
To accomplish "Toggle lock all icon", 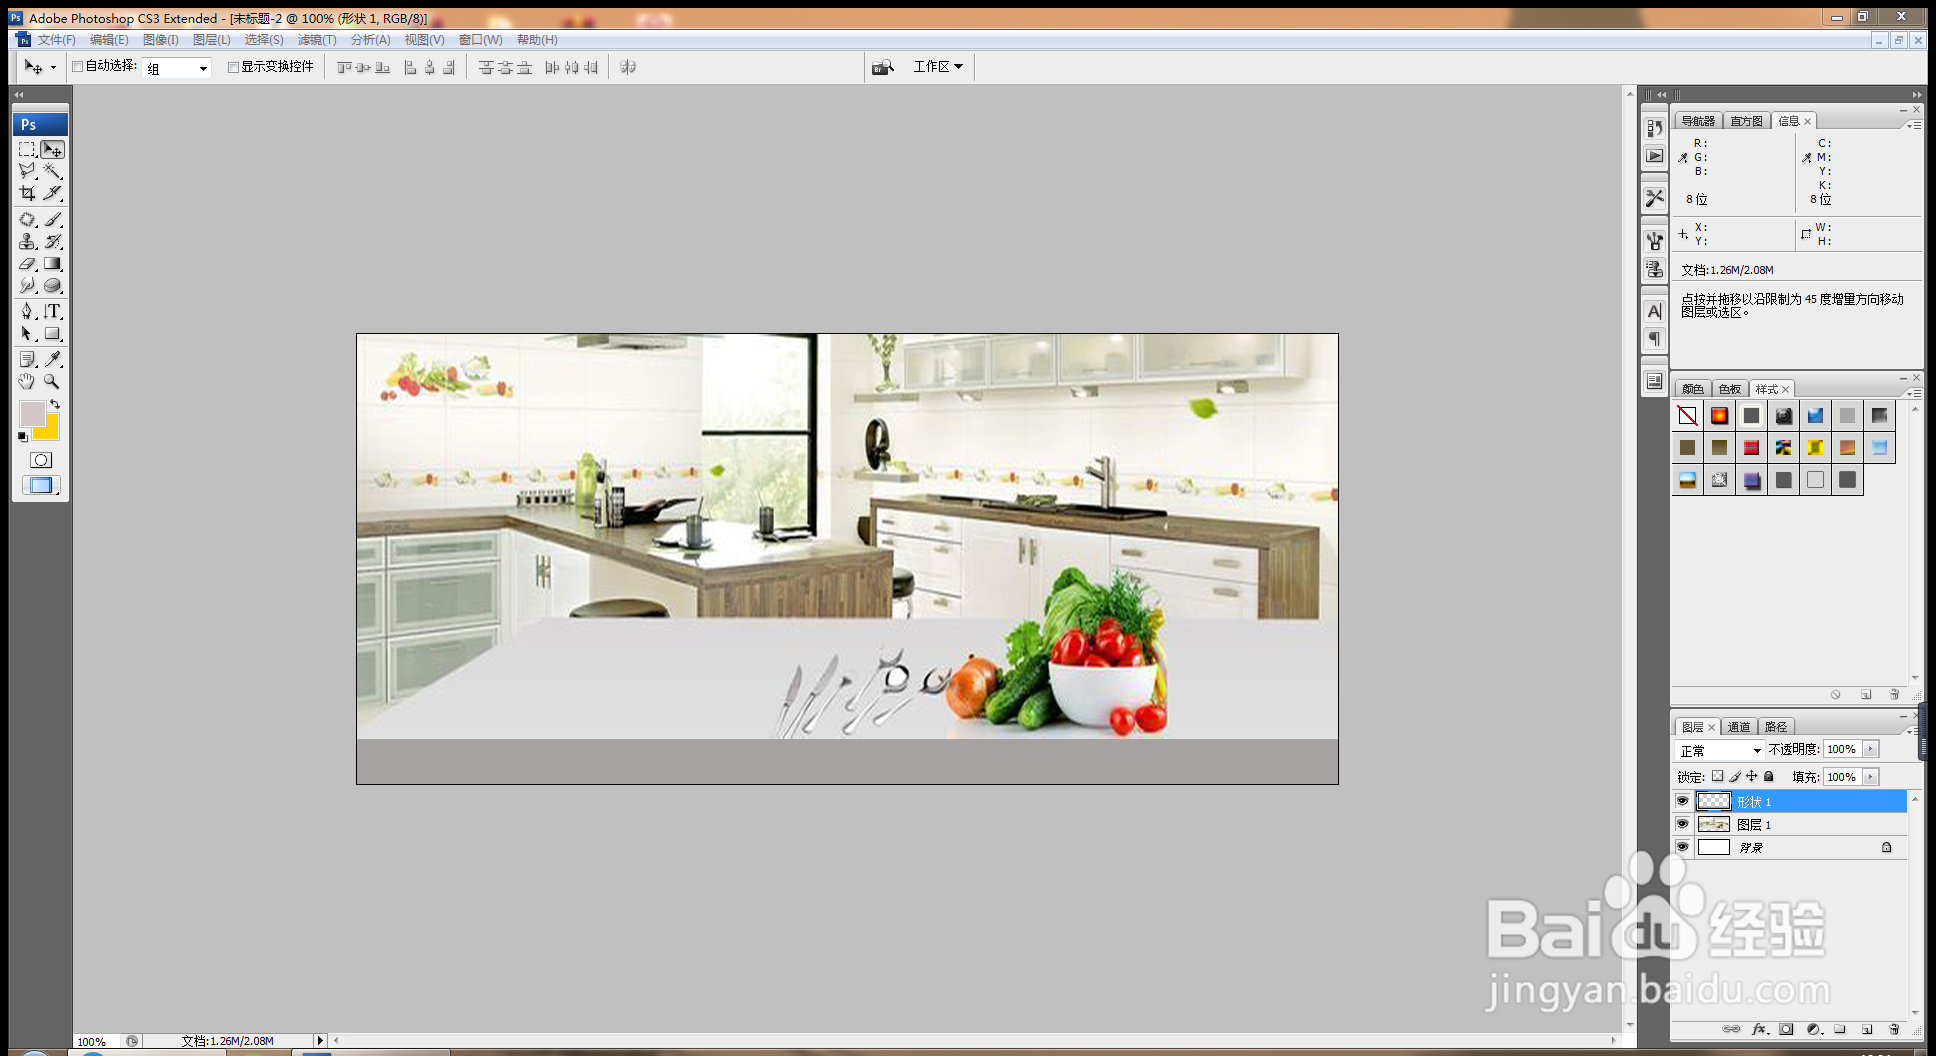I will click(1769, 776).
